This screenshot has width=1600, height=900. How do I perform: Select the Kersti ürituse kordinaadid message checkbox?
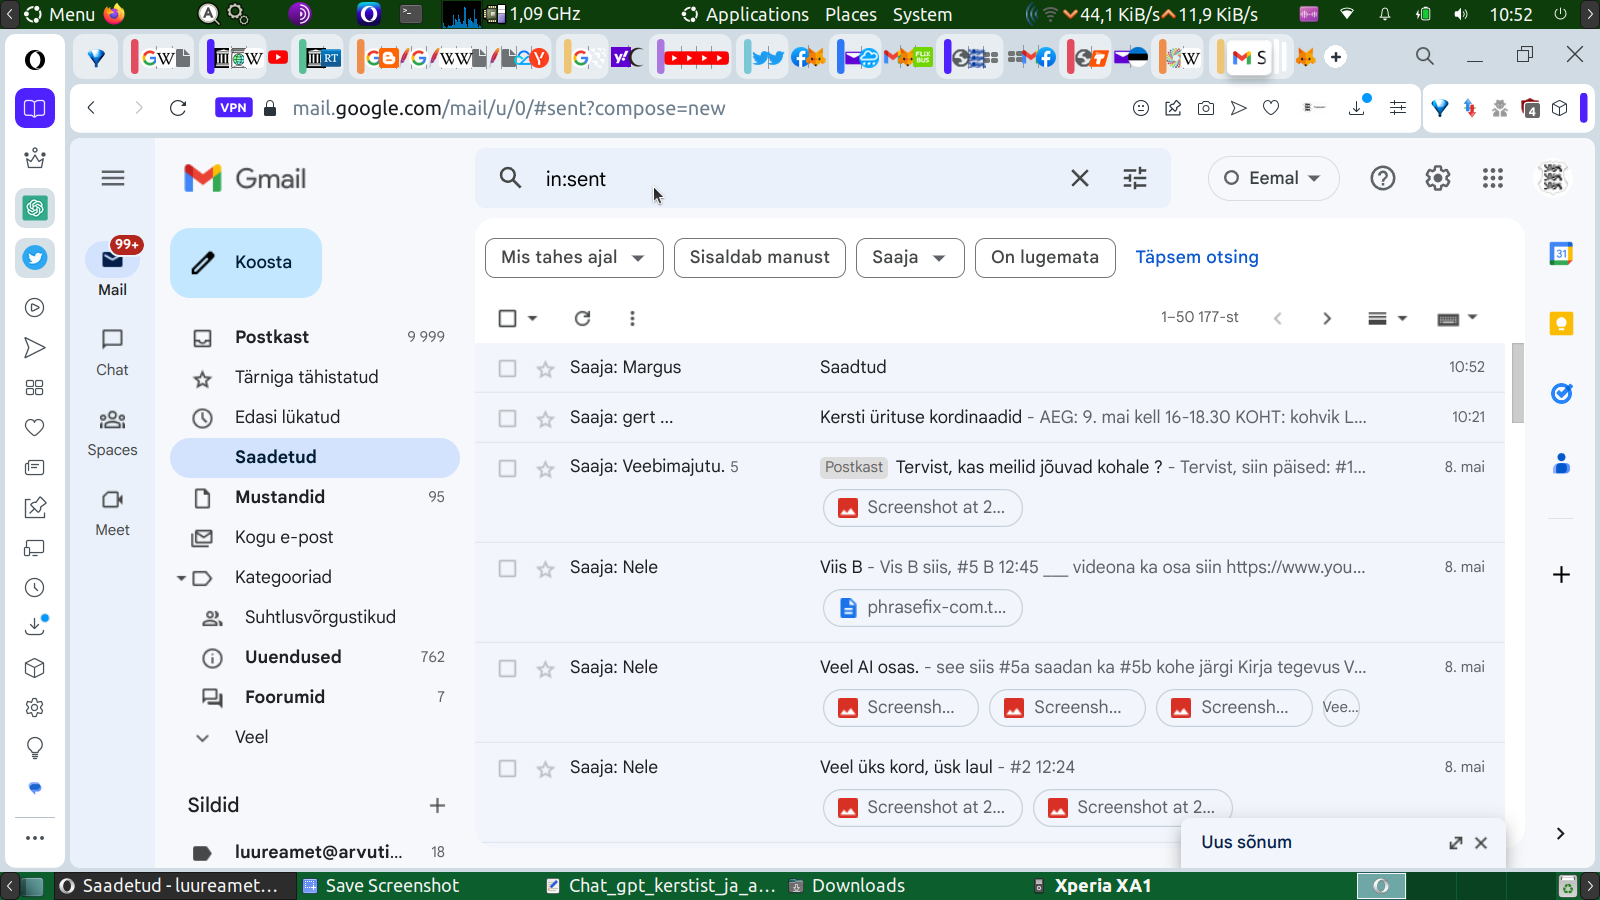coord(508,418)
